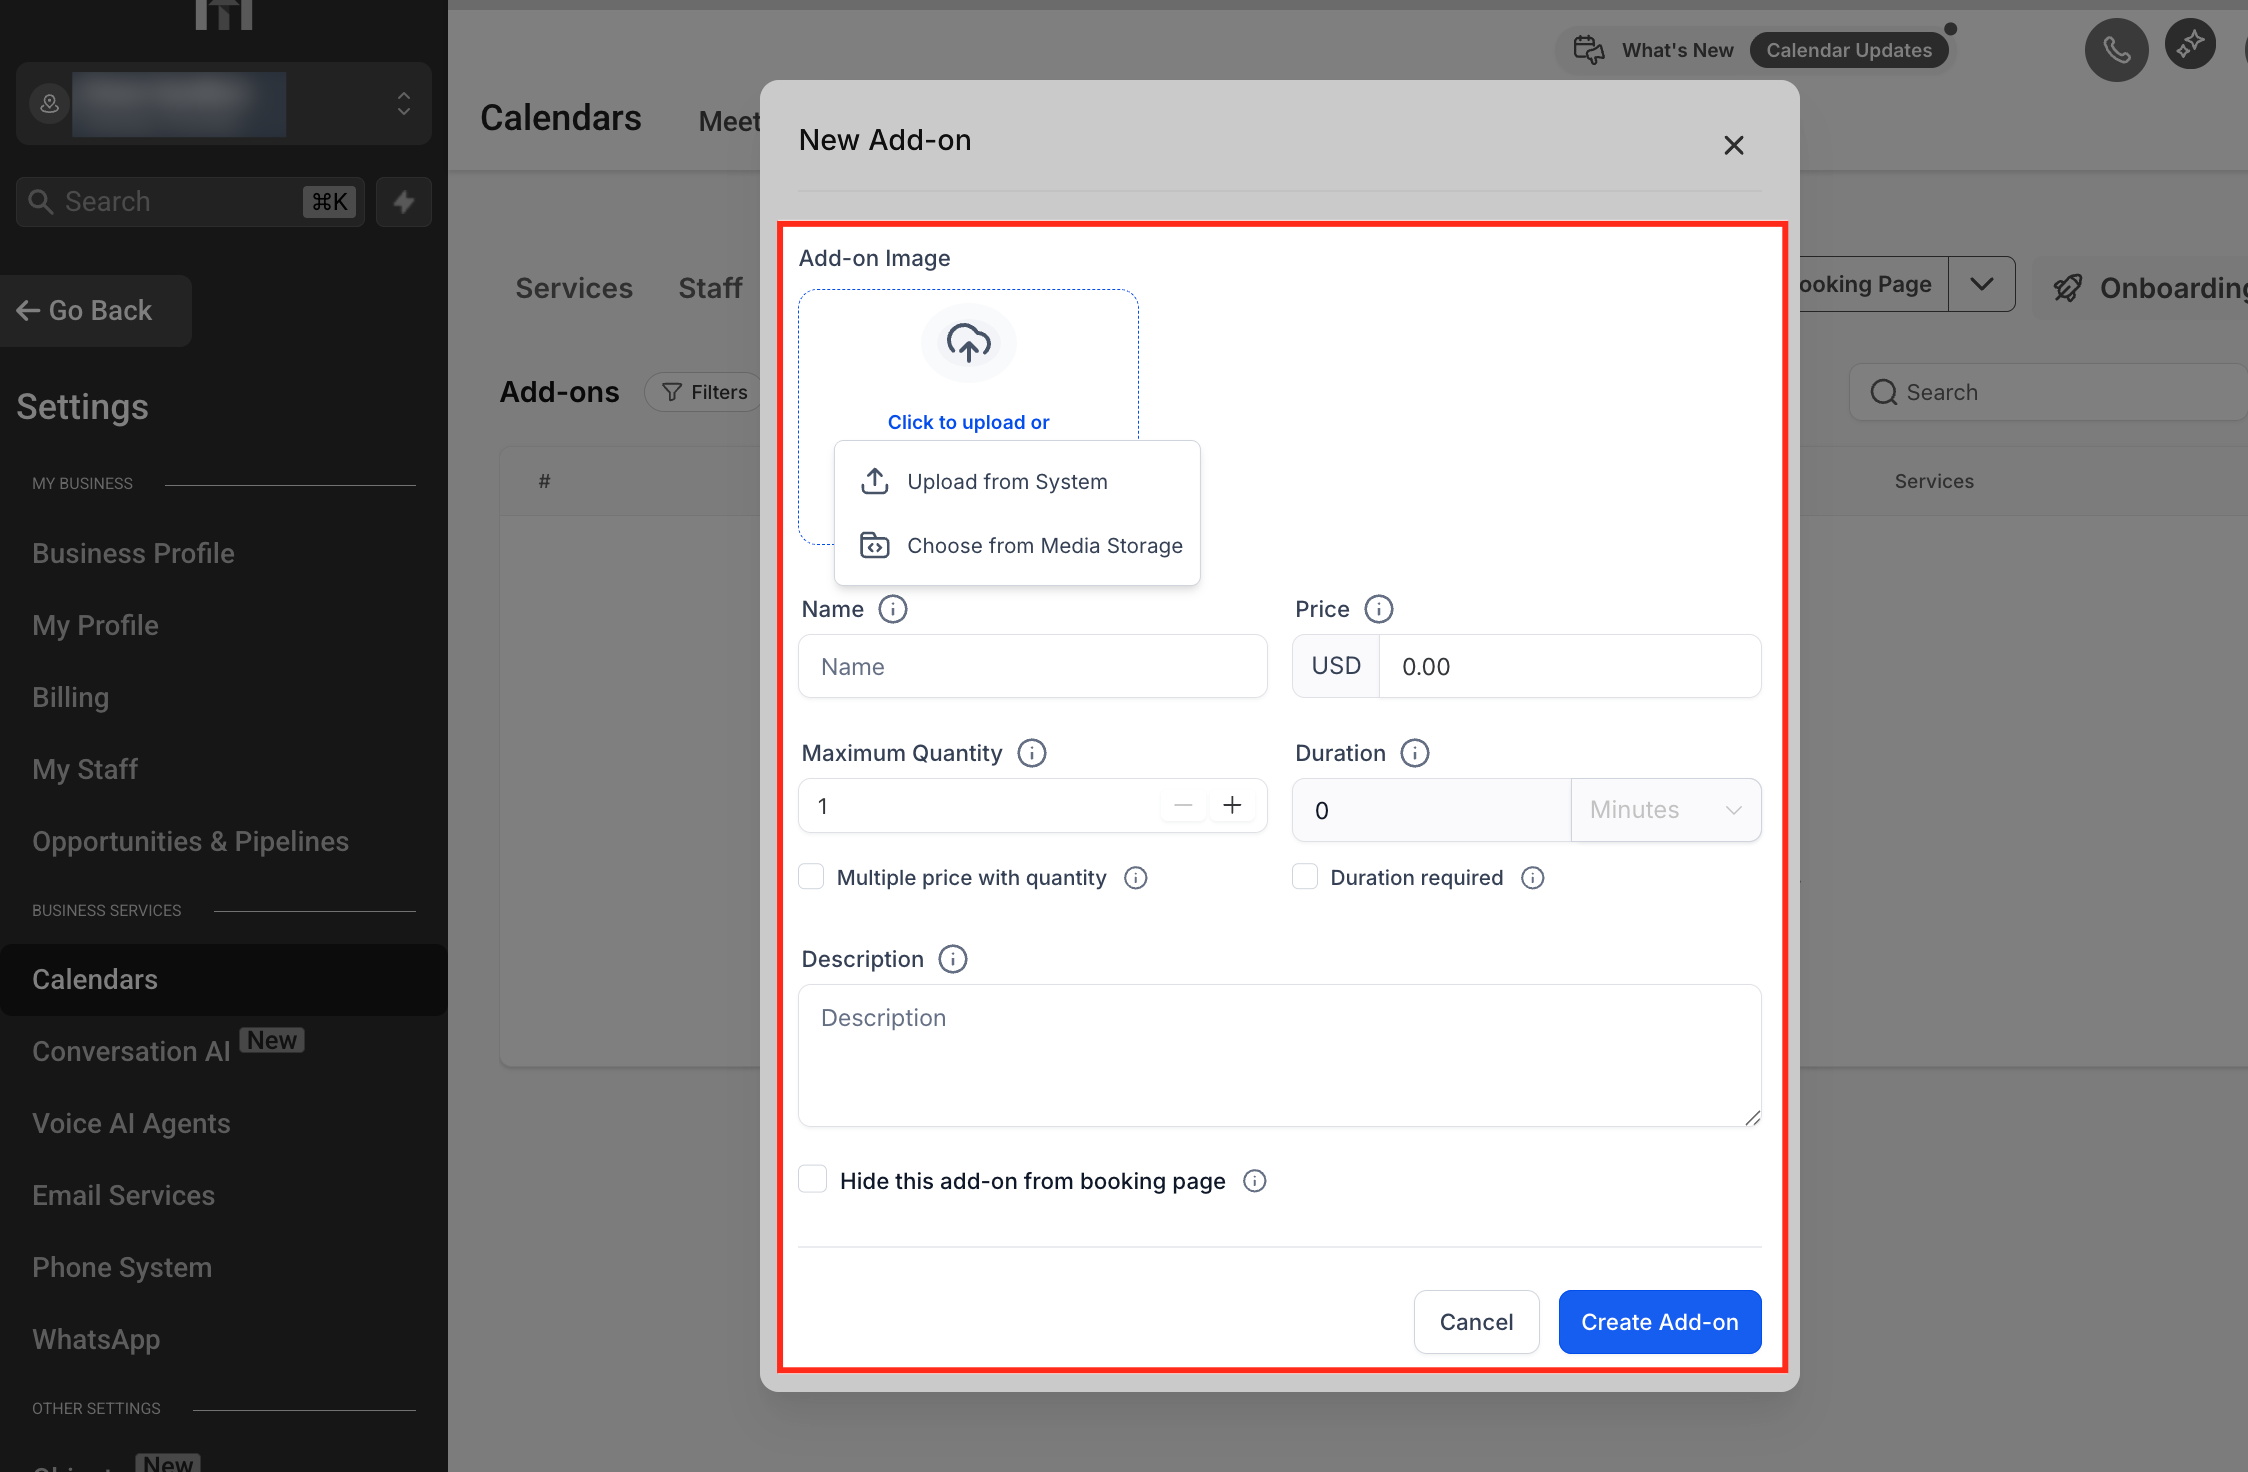2248x1472 pixels.
Task: Close the New Add-on dialog
Action: 1733,145
